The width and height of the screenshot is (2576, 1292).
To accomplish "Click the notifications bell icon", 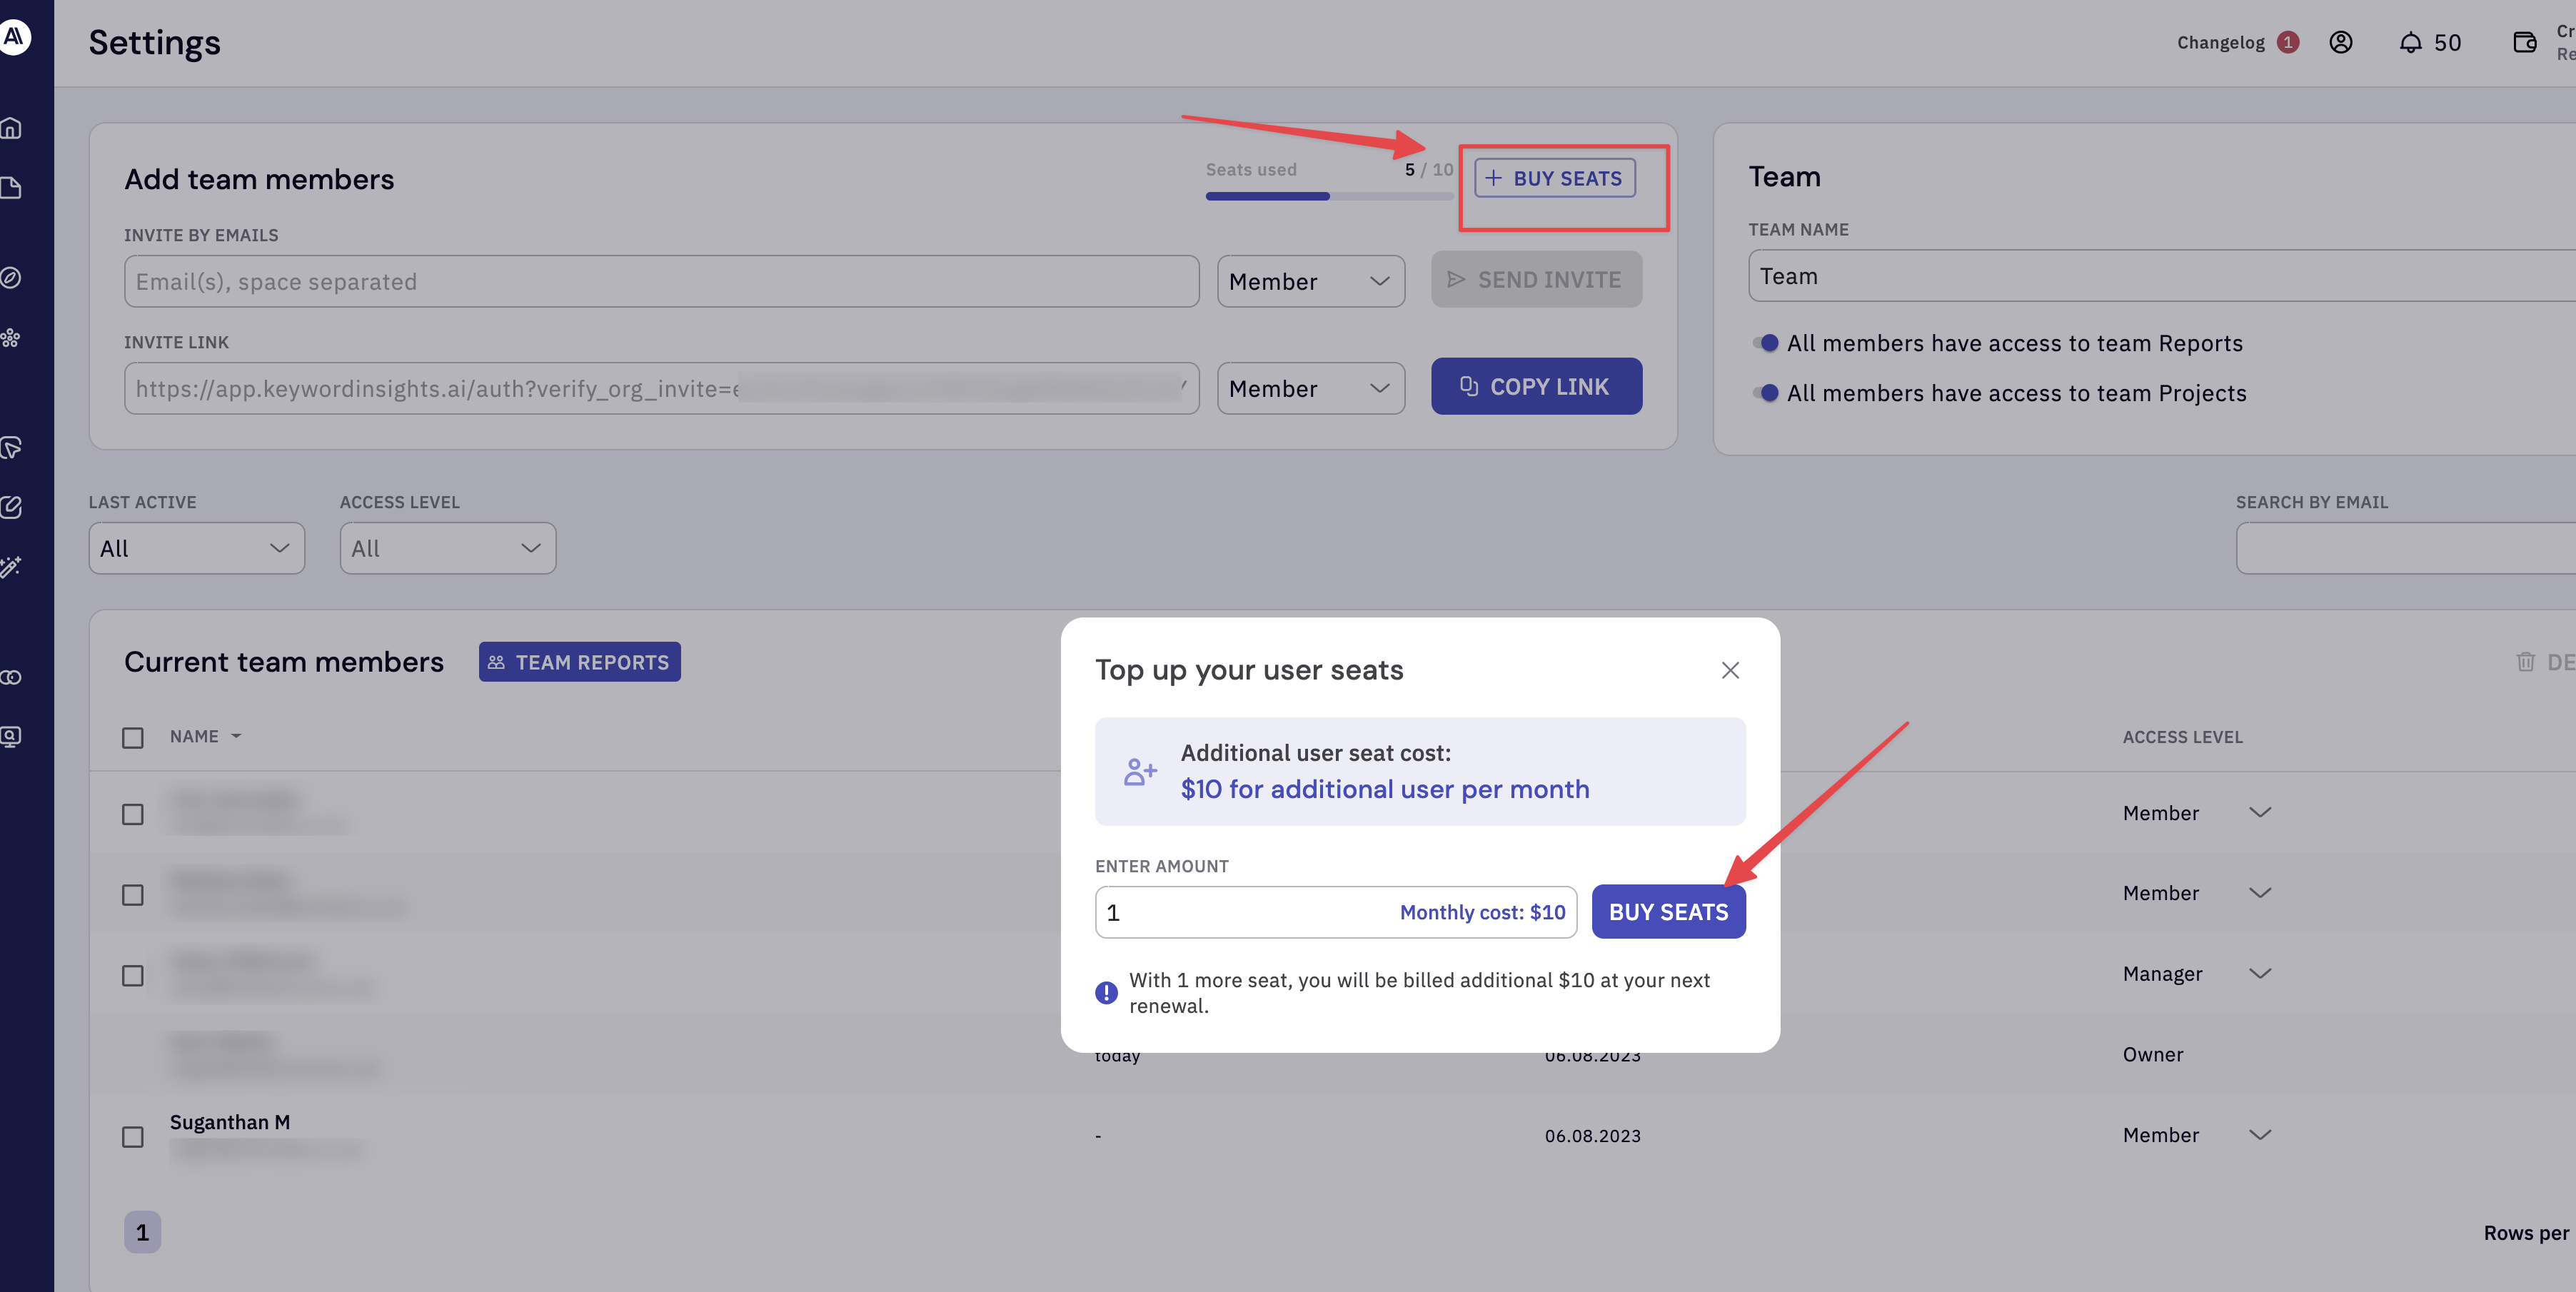I will (x=2410, y=42).
